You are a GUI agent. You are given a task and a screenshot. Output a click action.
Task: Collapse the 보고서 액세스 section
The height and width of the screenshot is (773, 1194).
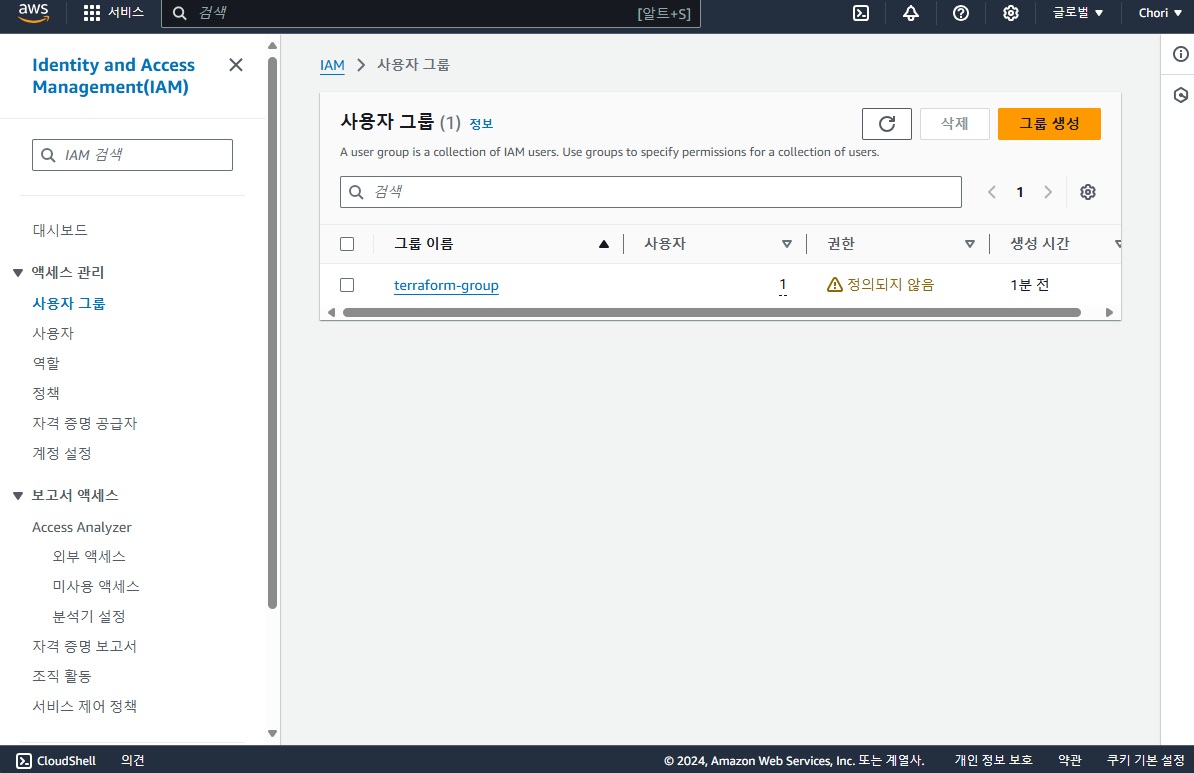tap(18, 496)
